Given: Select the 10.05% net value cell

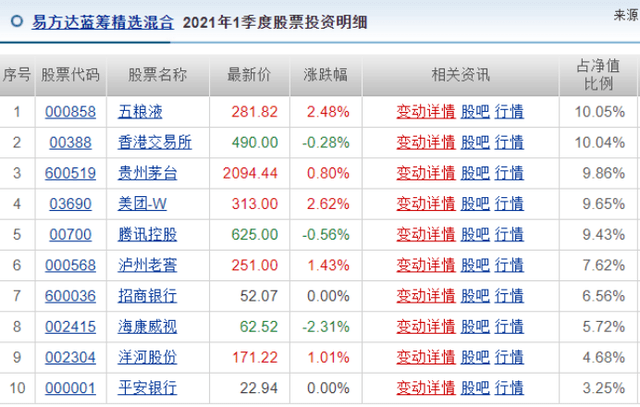Looking at the screenshot, I should pos(600,112).
